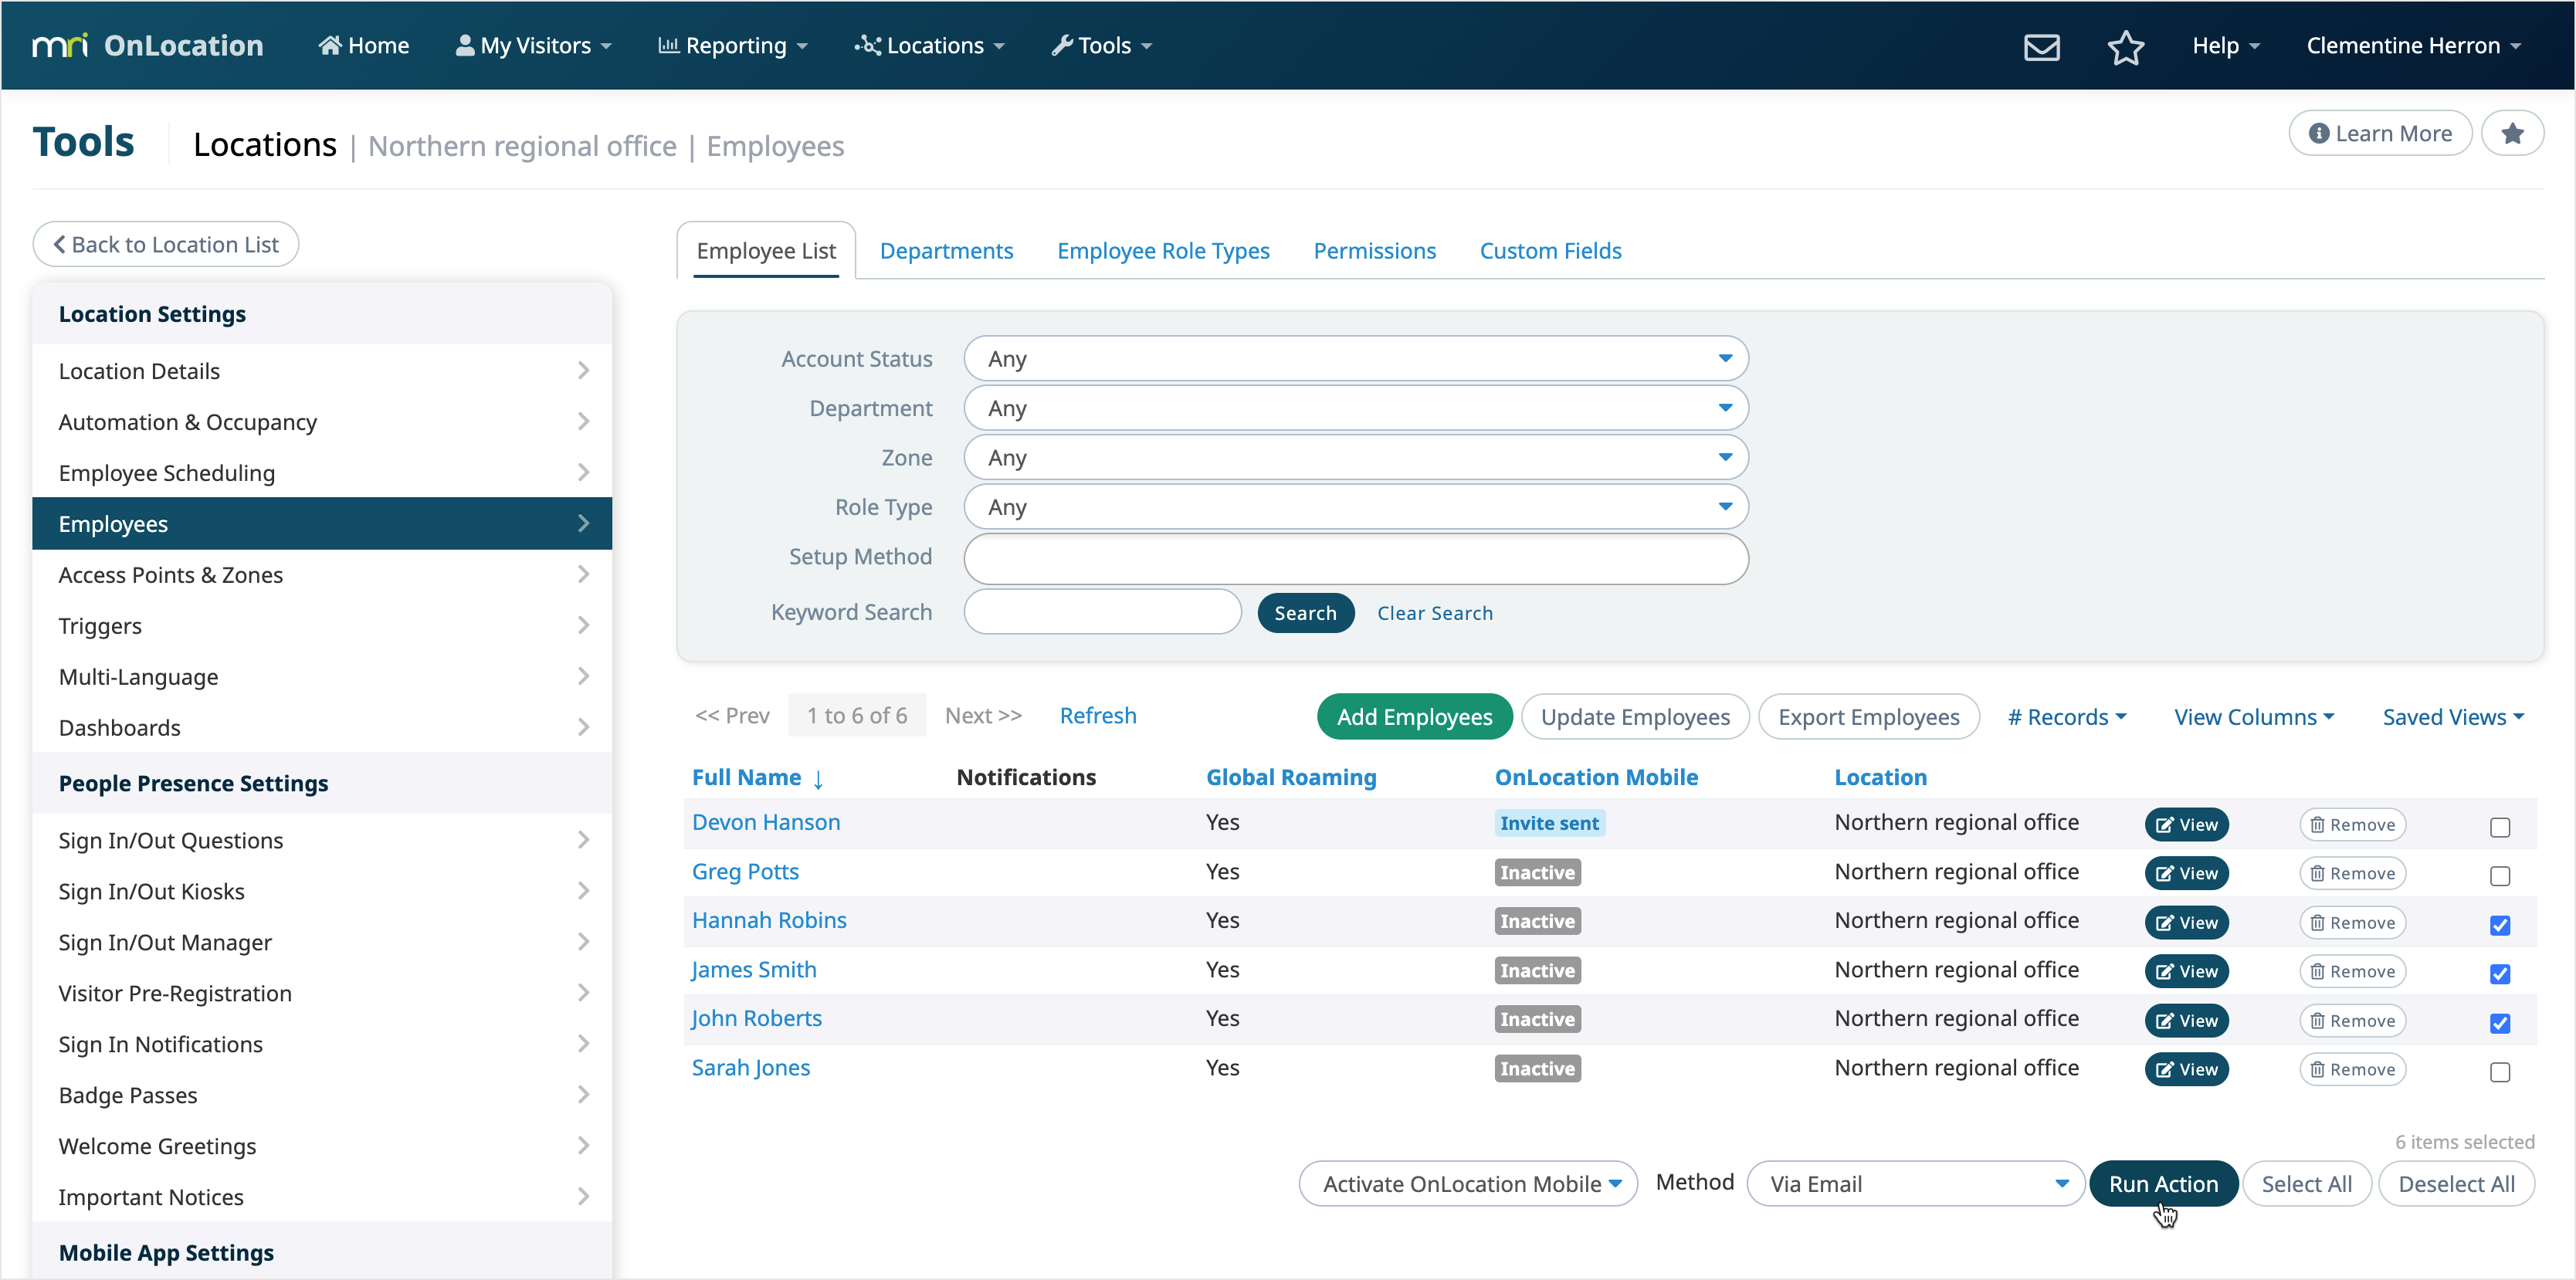2576x1280 pixels.
Task: Deselect John Roberts row checkbox
Action: (2500, 1023)
